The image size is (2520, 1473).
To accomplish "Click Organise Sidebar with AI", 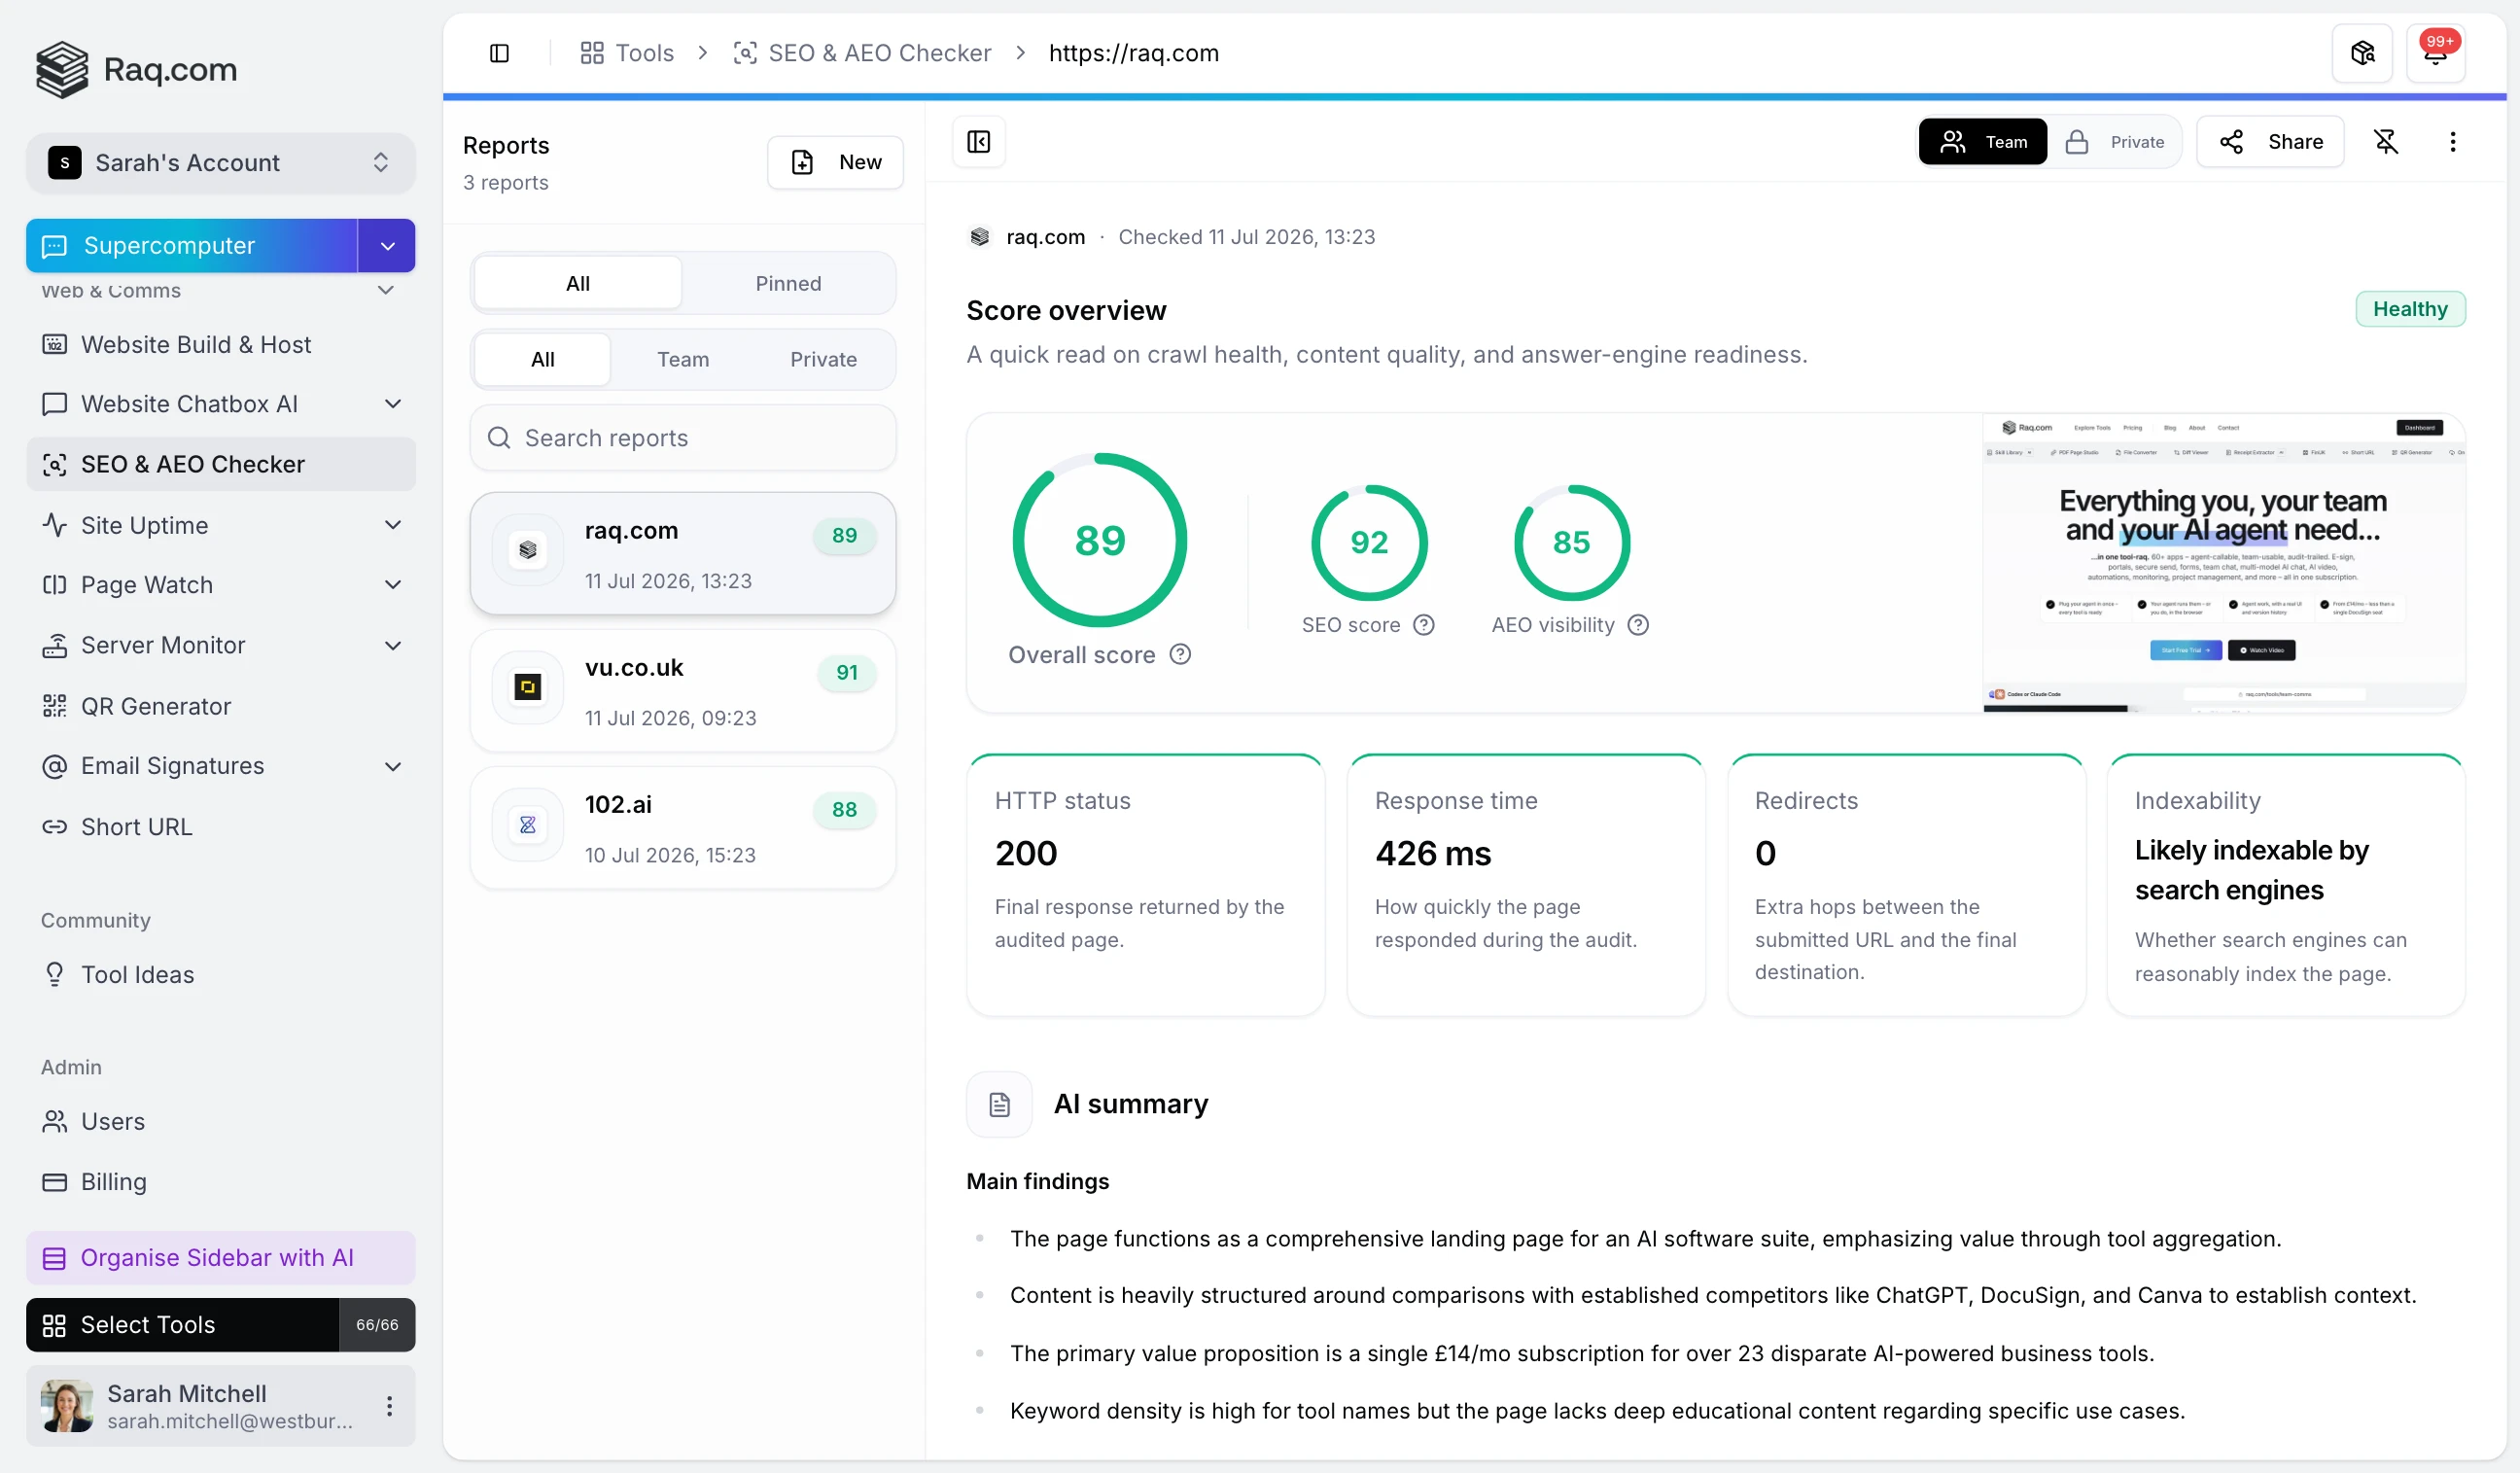I will (220, 1258).
